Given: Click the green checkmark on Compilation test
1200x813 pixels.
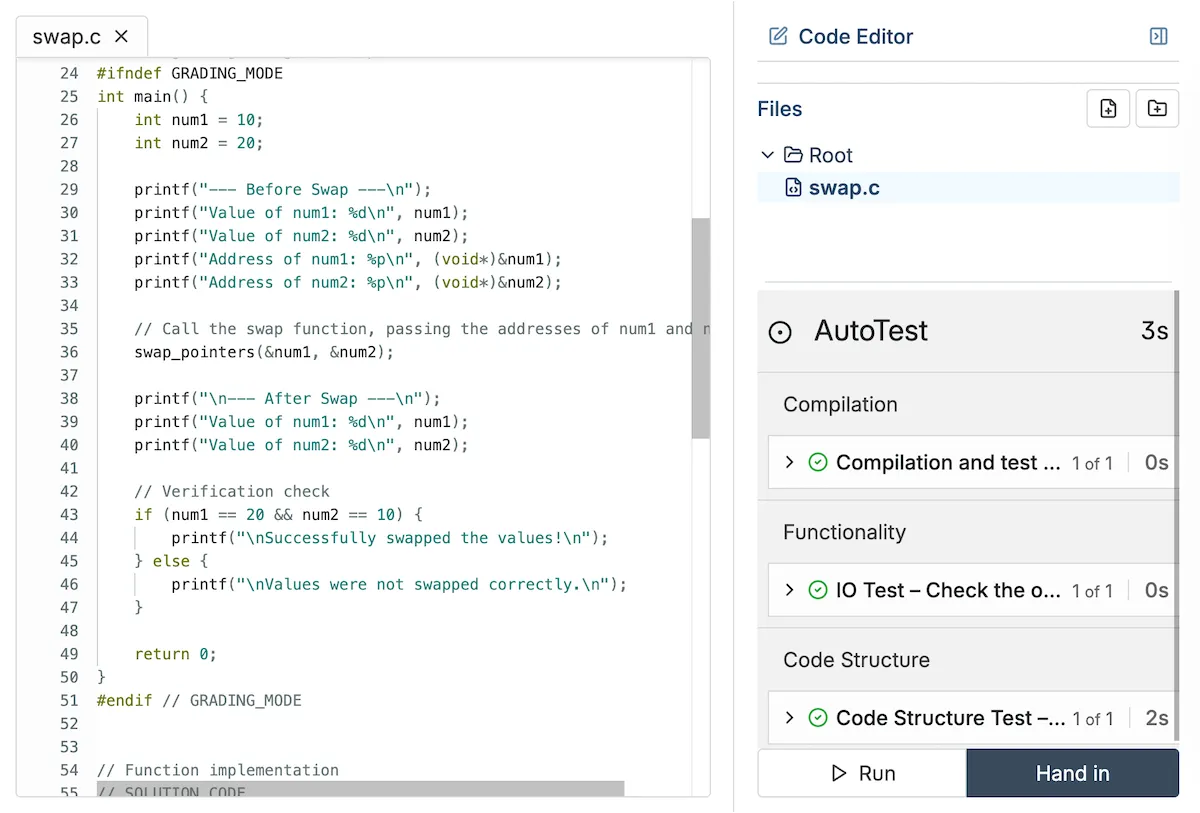Looking at the screenshot, I should point(818,462).
